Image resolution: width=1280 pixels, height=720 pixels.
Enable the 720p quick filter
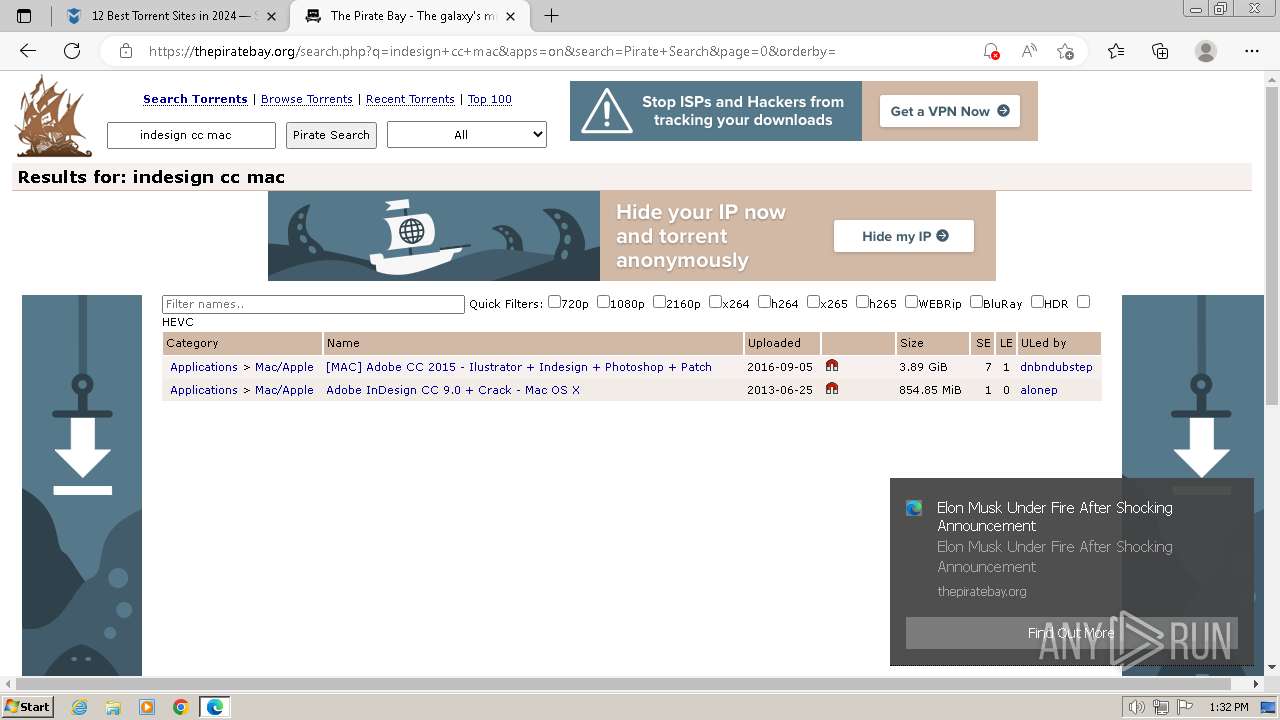tap(554, 302)
